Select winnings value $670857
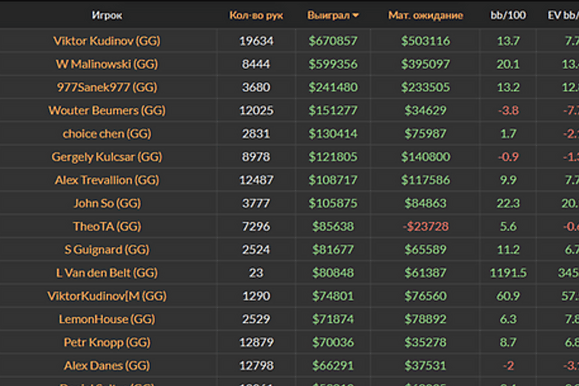Viewport: 579px width, 386px height. pos(333,41)
